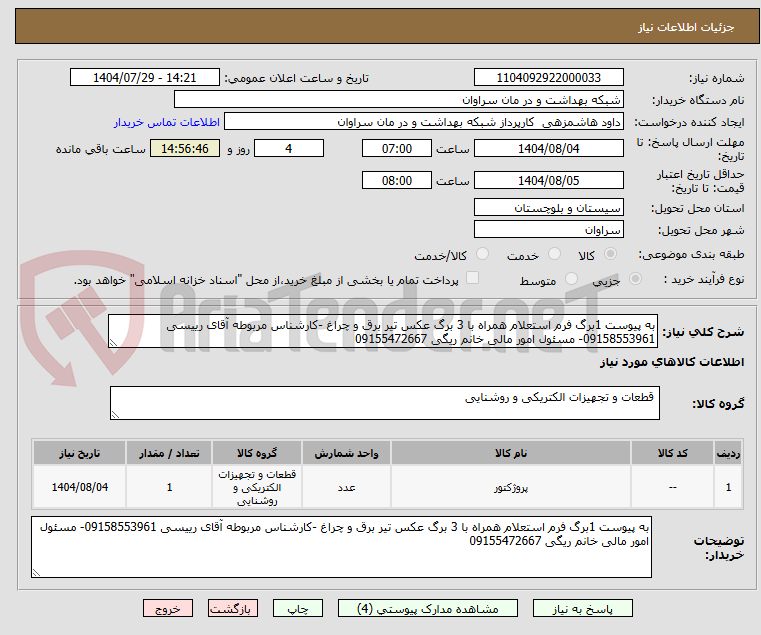Click the resize handle of description textarea
This screenshot has width=761, height=635.
113,343
